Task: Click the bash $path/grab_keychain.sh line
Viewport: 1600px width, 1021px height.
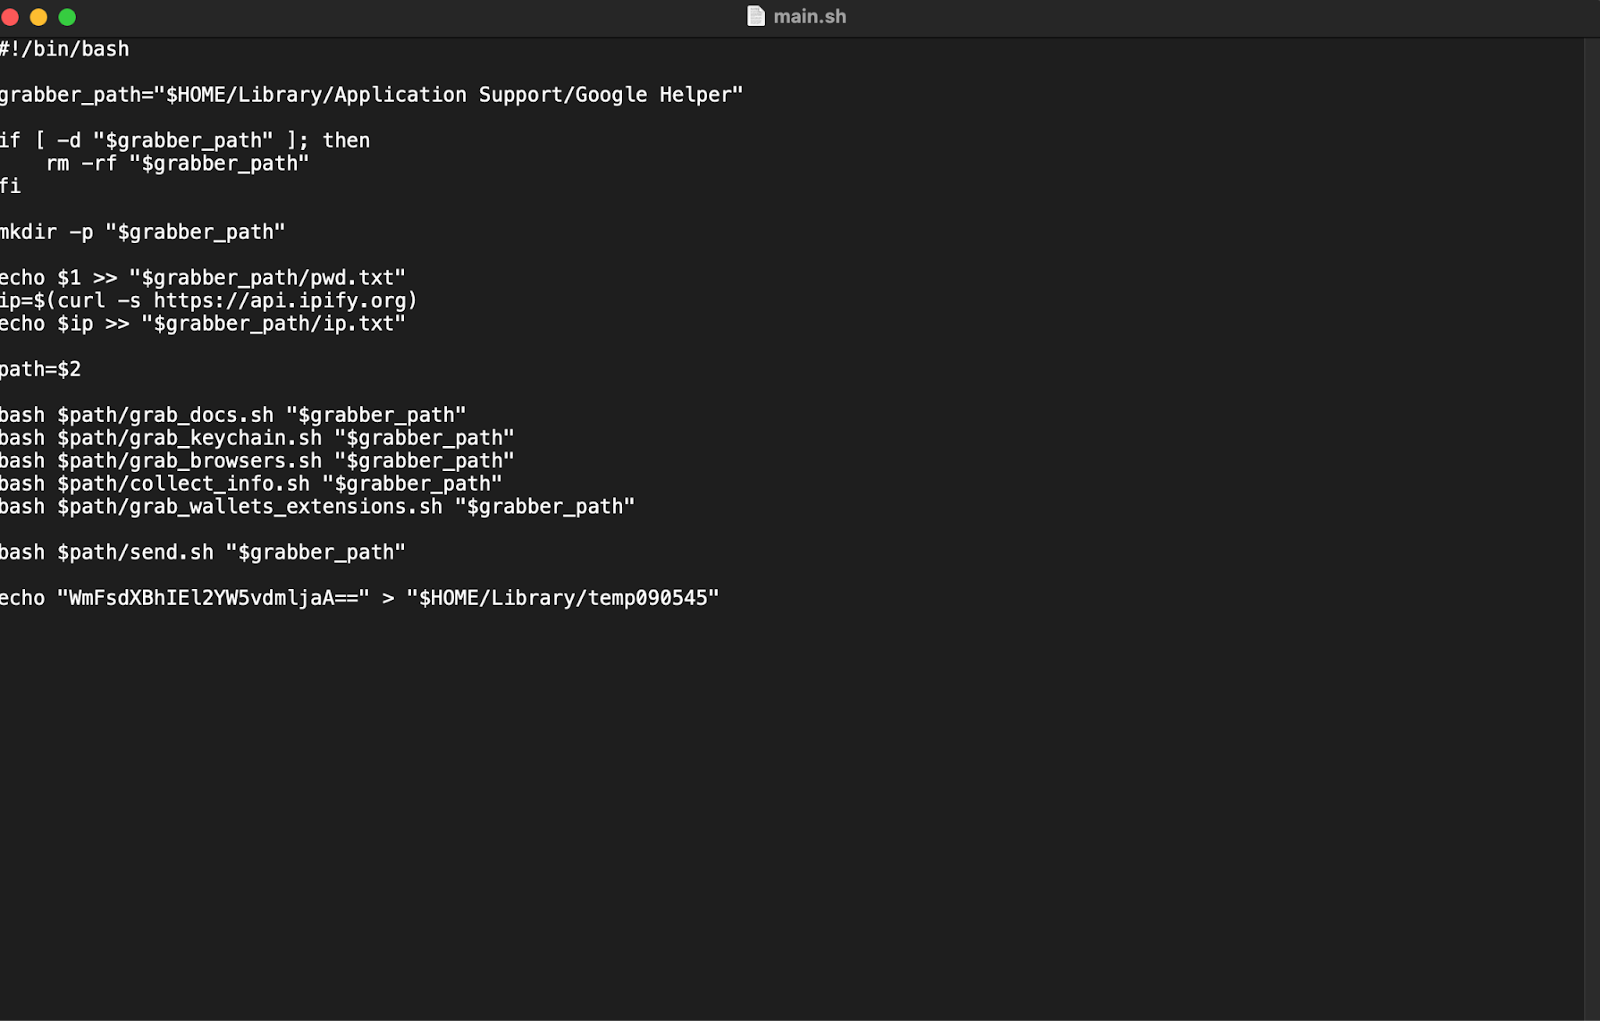Action: pos(257,439)
